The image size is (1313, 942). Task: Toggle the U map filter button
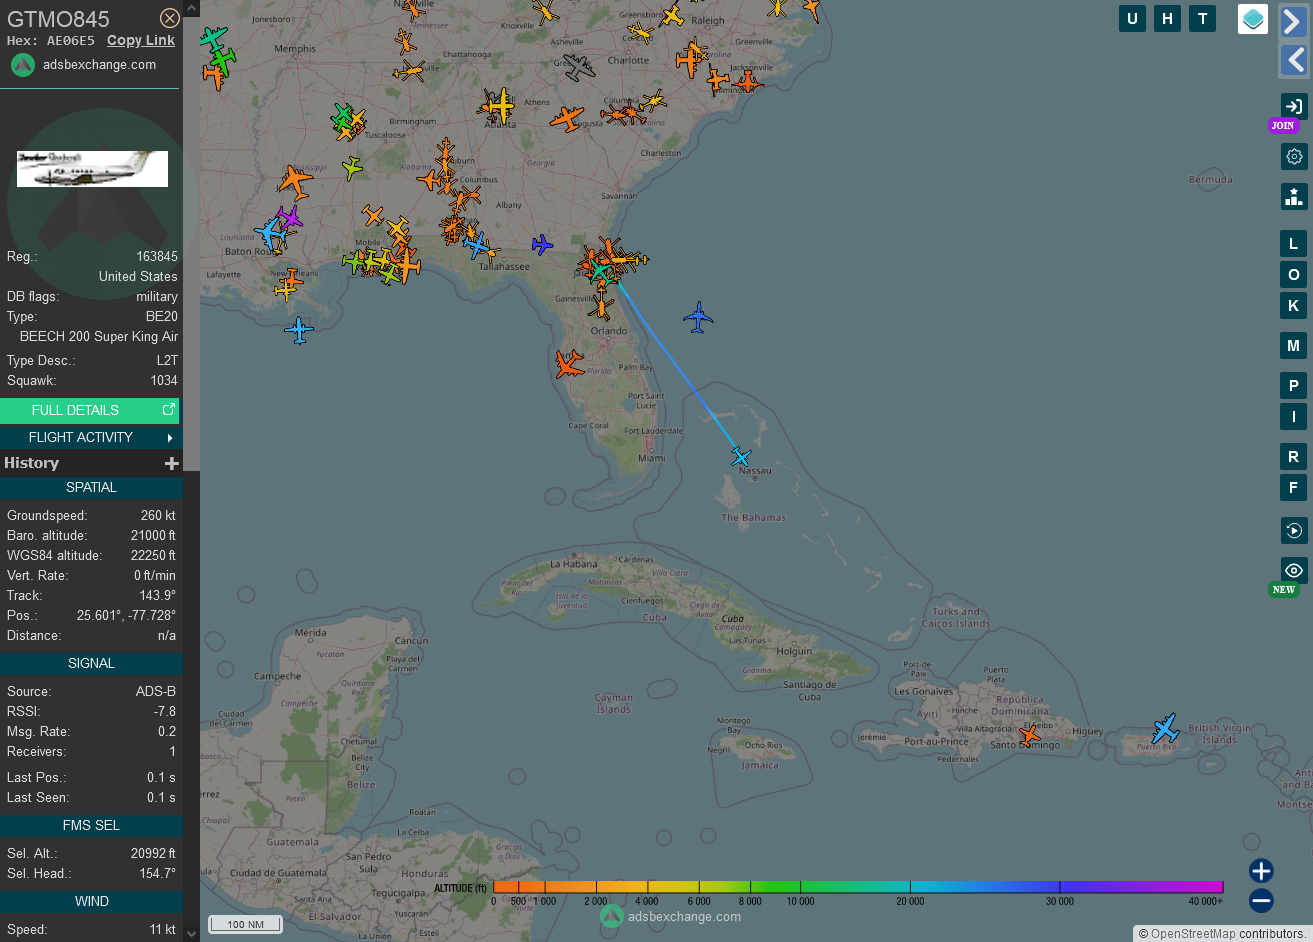point(1132,18)
